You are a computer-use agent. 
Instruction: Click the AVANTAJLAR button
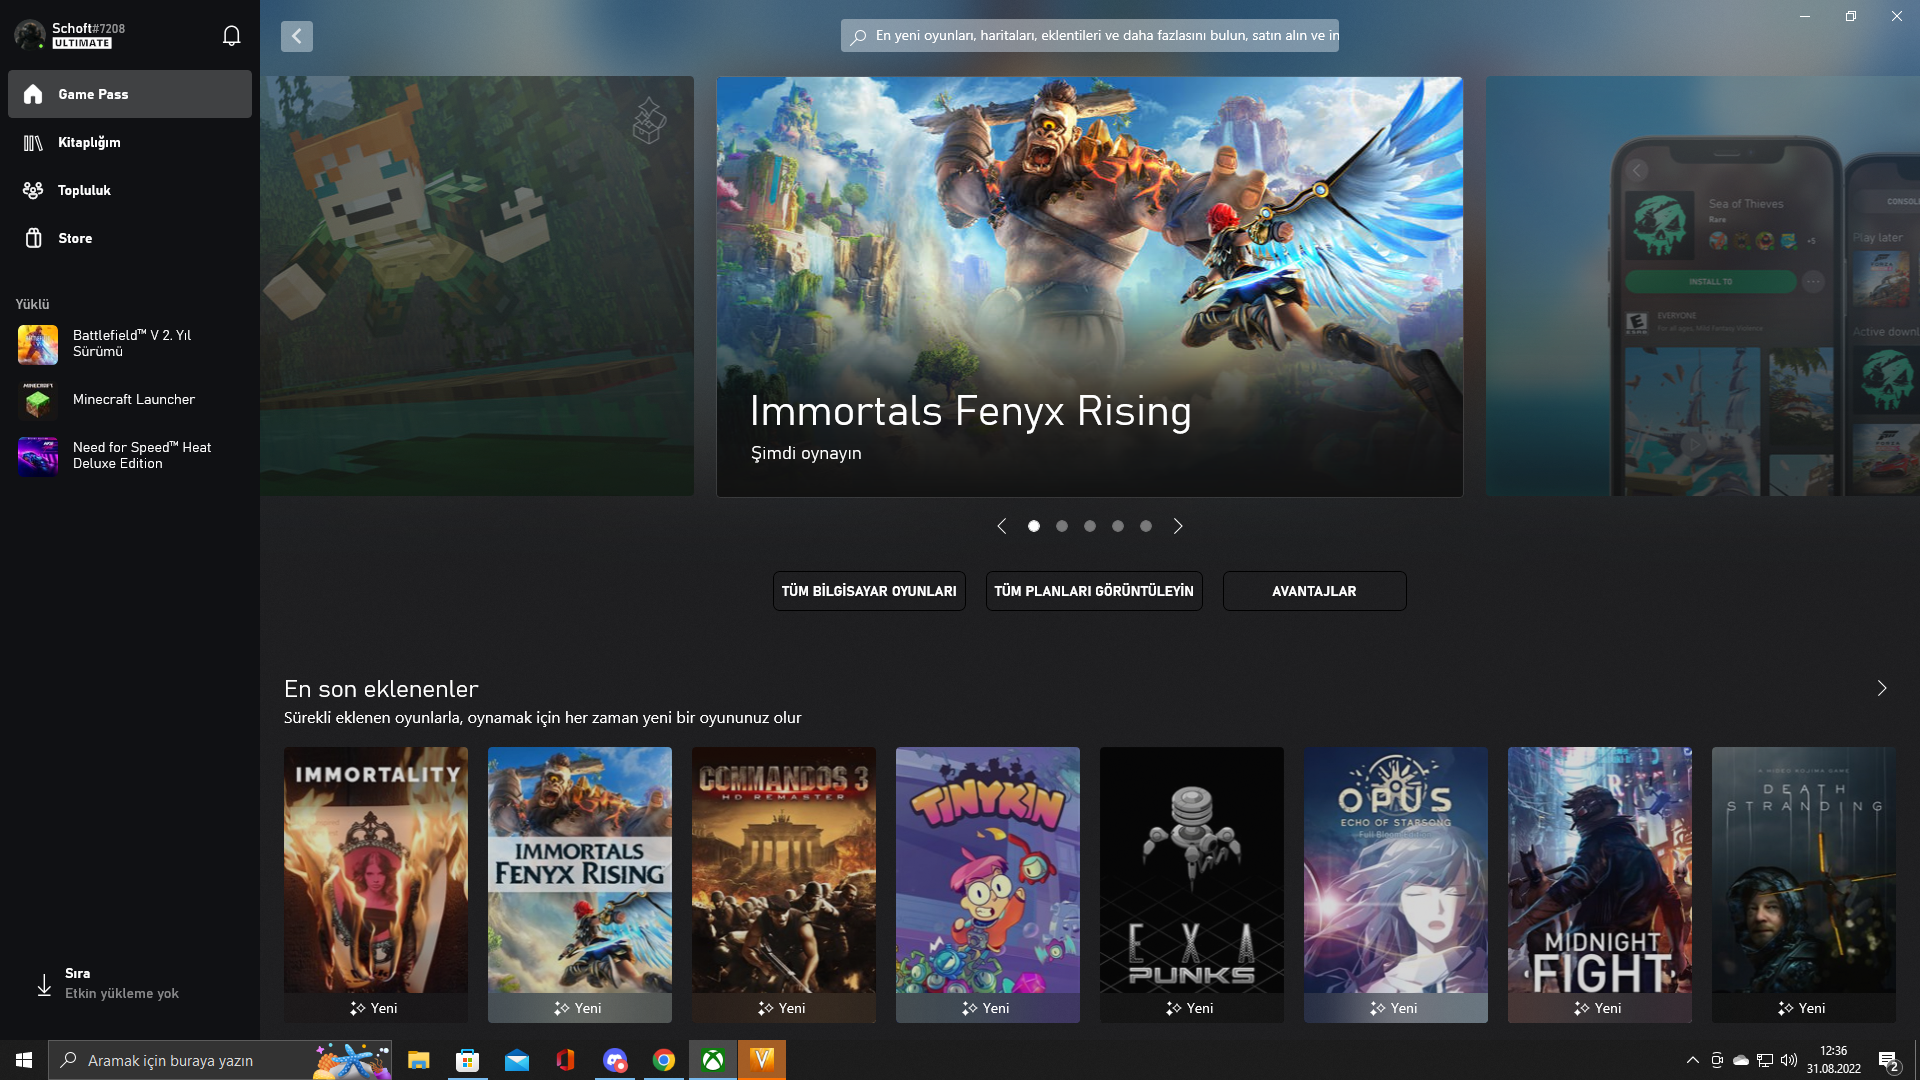pos(1314,591)
